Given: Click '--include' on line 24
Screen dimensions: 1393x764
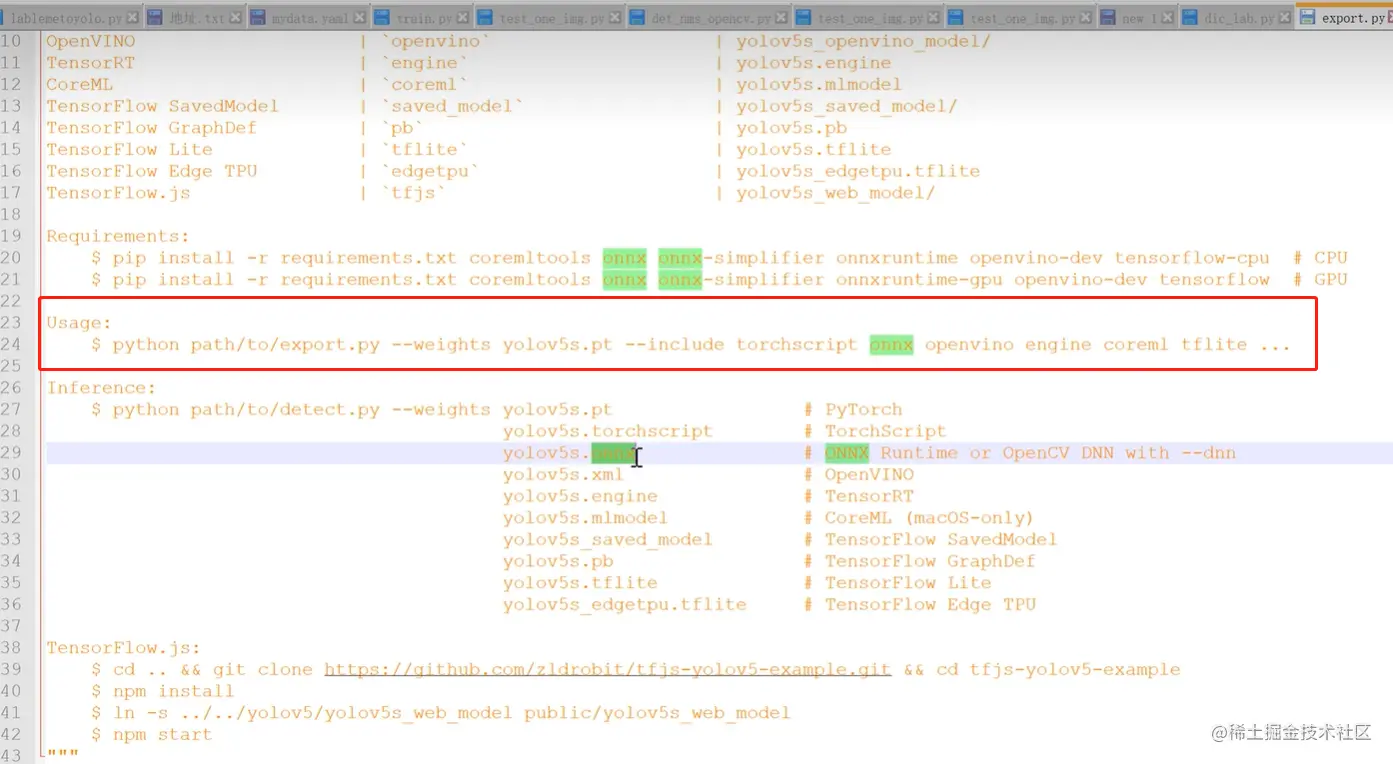Looking at the screenshot, I should [x=675, y=345].
